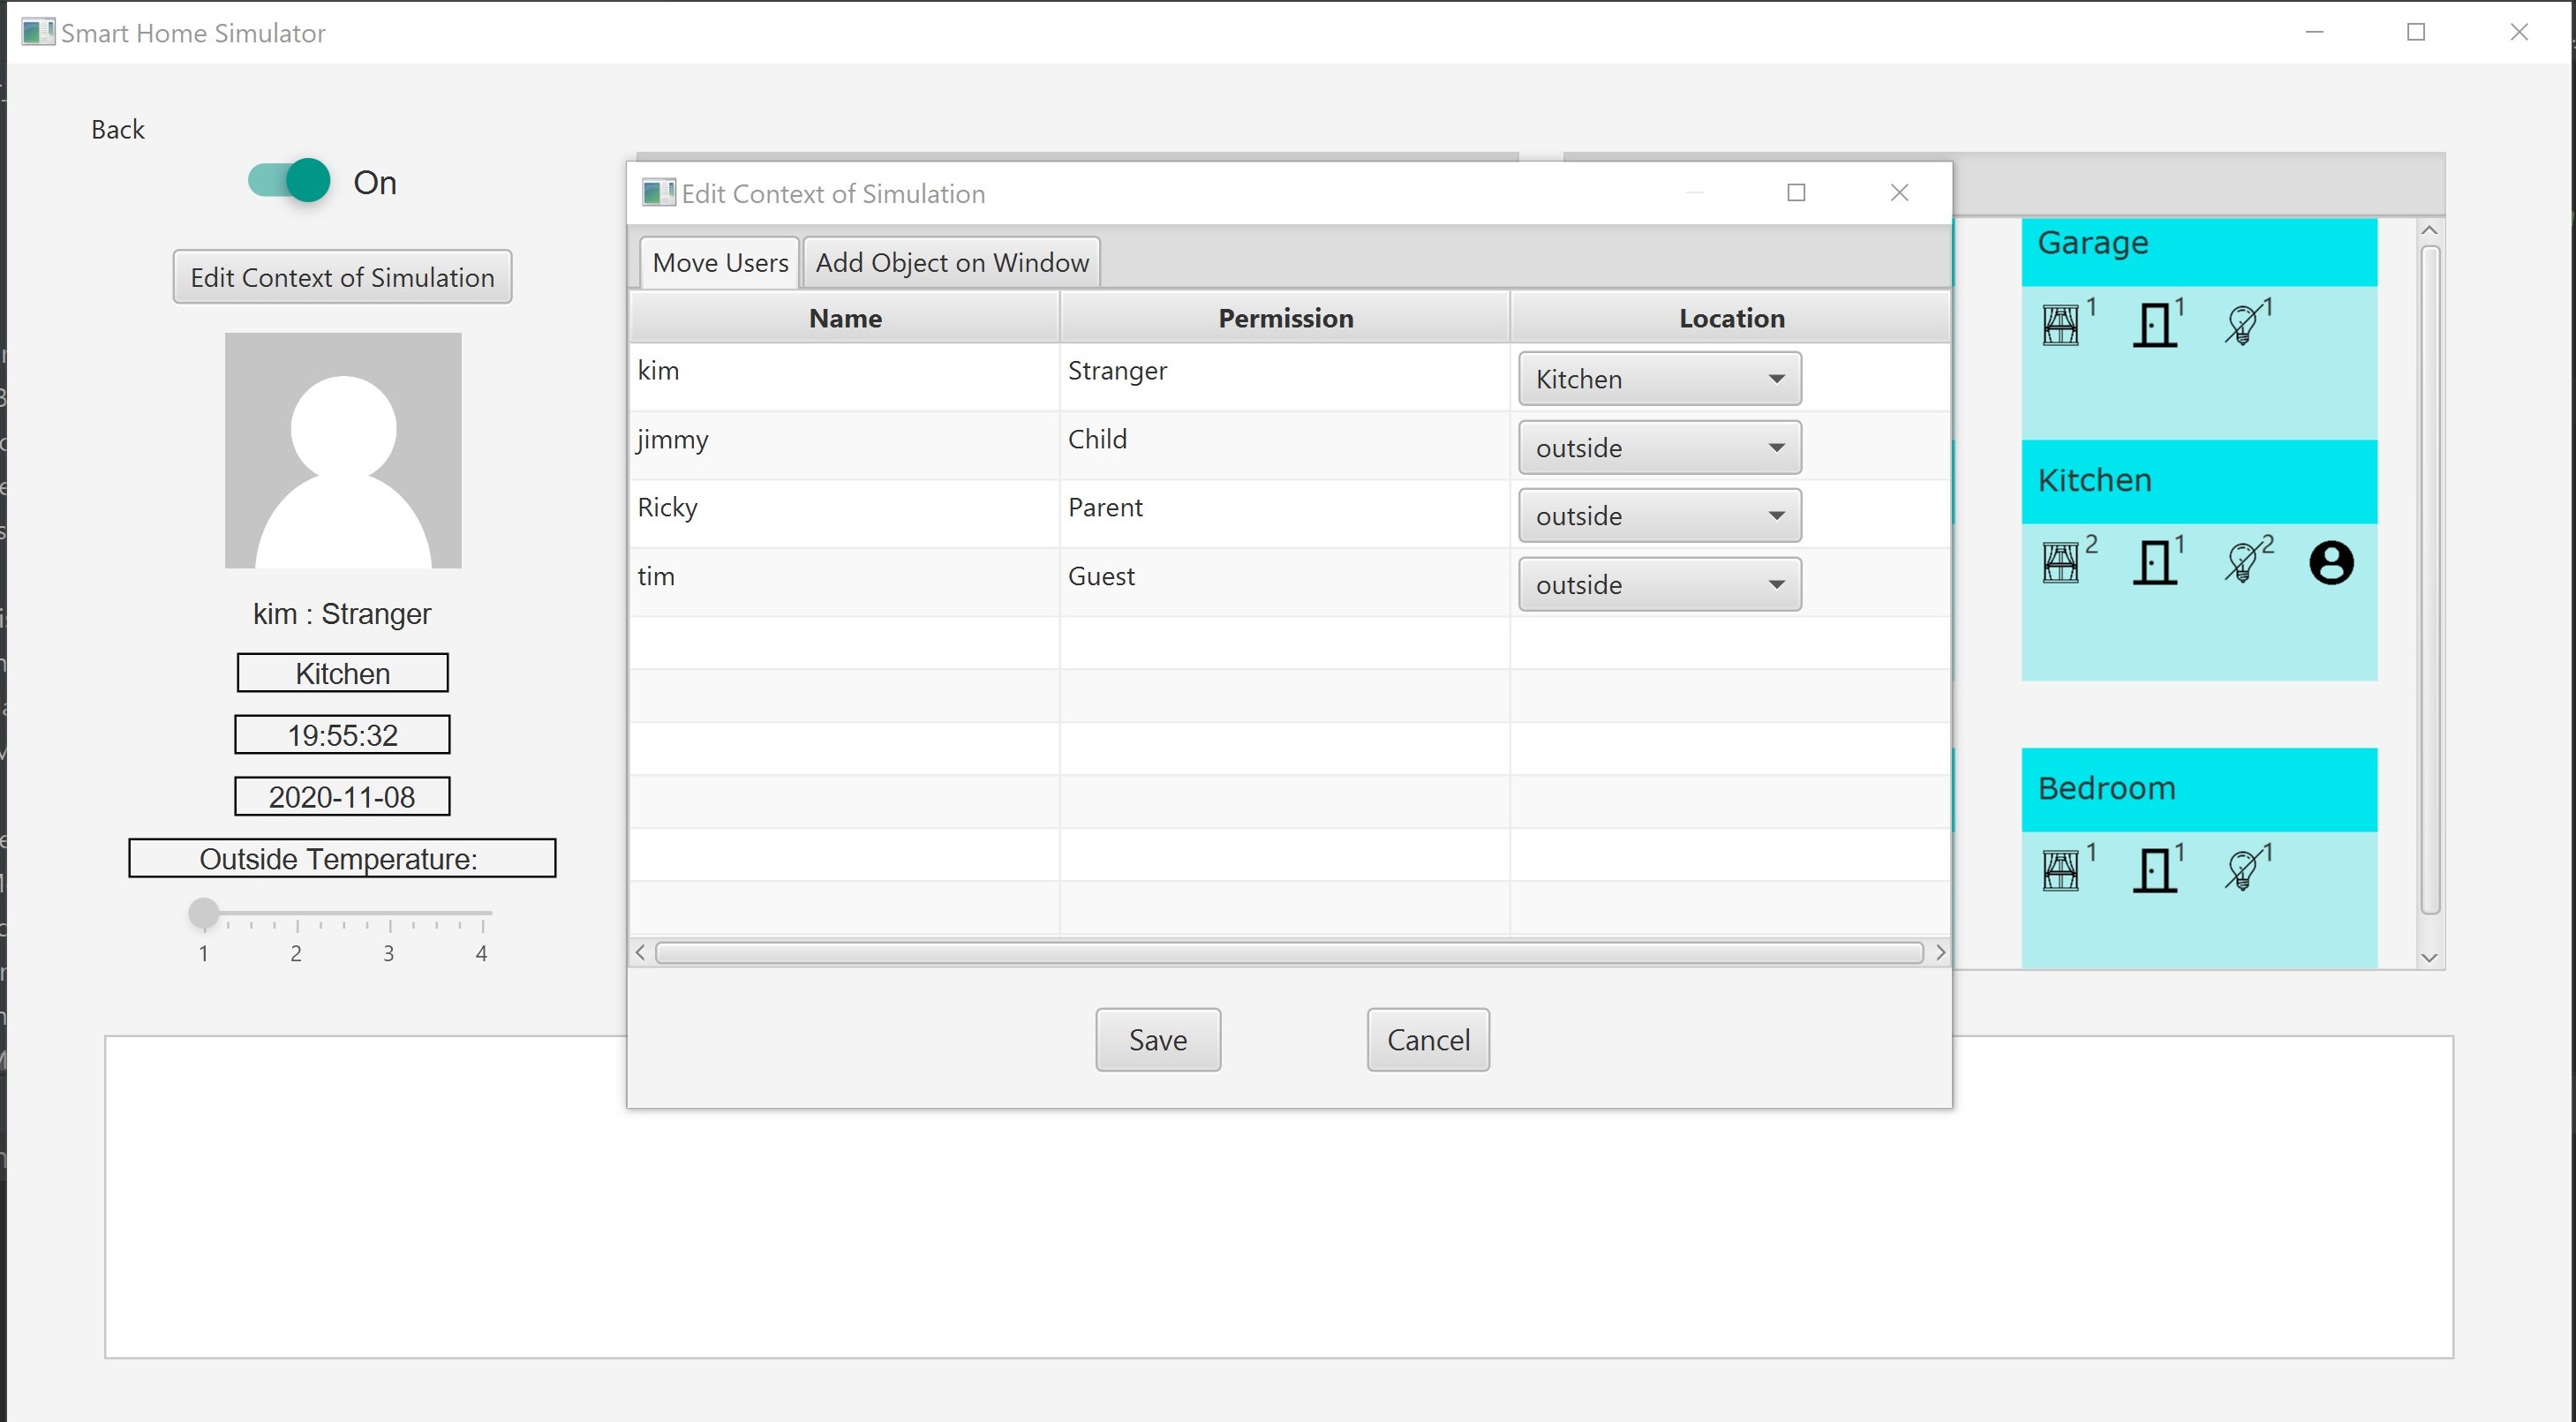Click the Kitchen window icon

click(2060, 562)
